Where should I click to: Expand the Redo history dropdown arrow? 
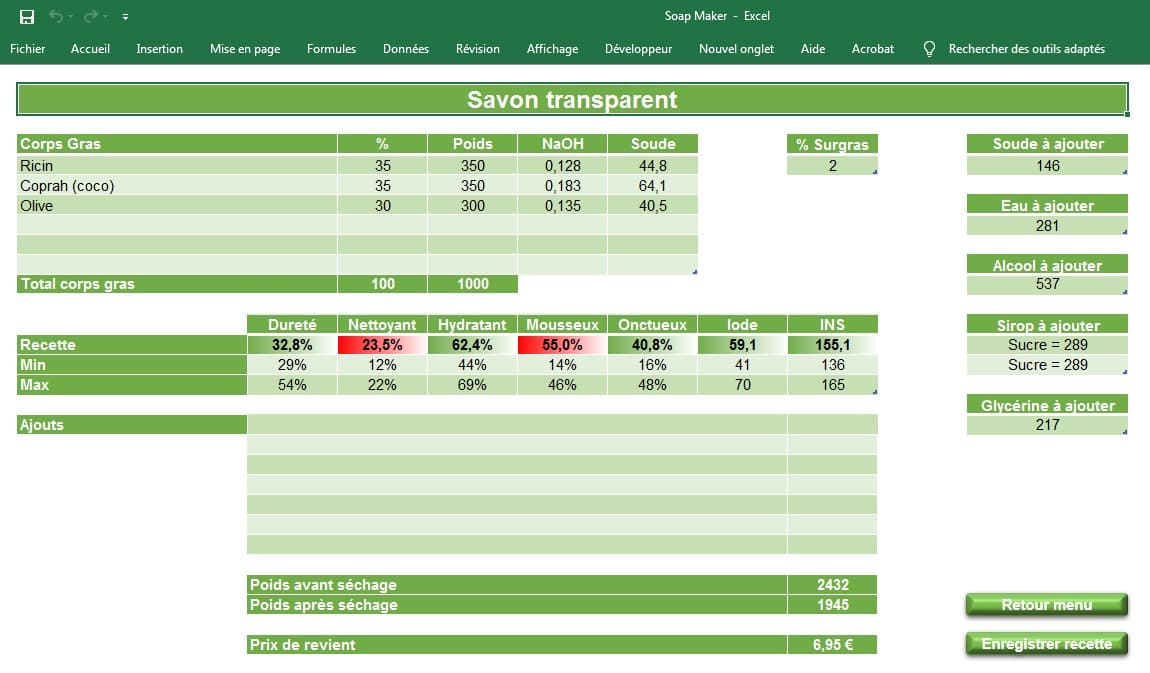coord(106,17)
